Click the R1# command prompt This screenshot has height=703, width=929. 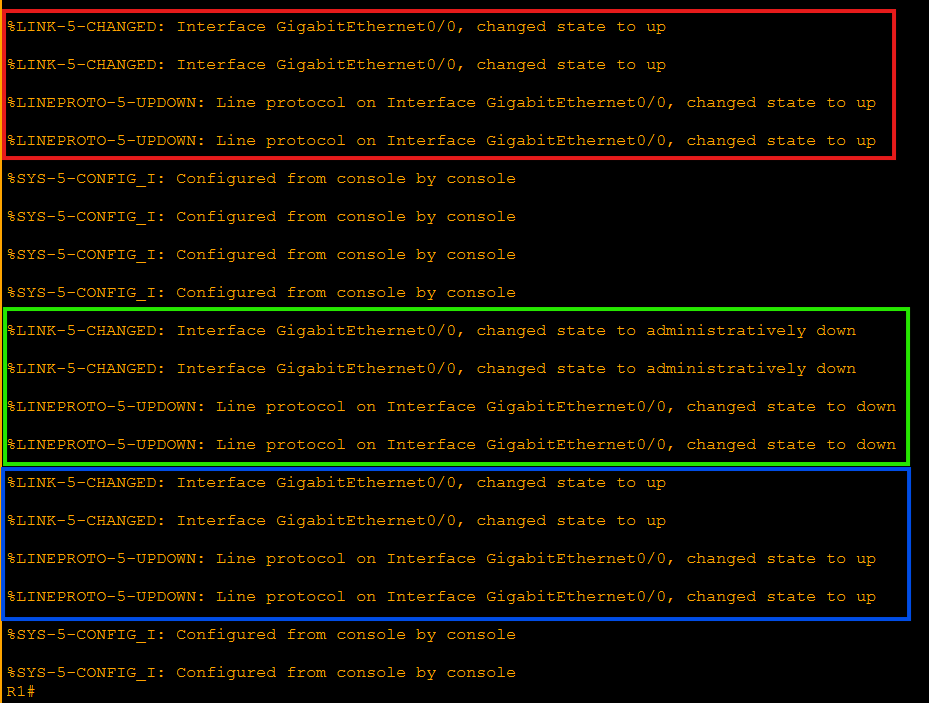pos(21,692)
